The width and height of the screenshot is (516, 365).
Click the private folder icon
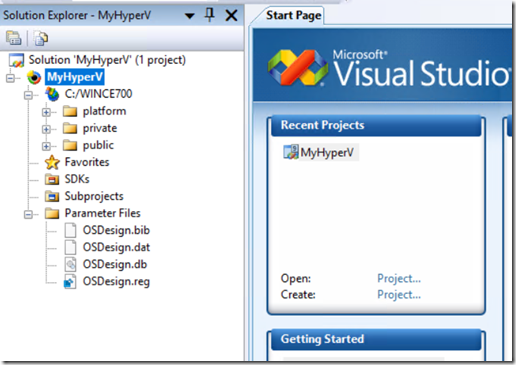(x=70, y=128)
